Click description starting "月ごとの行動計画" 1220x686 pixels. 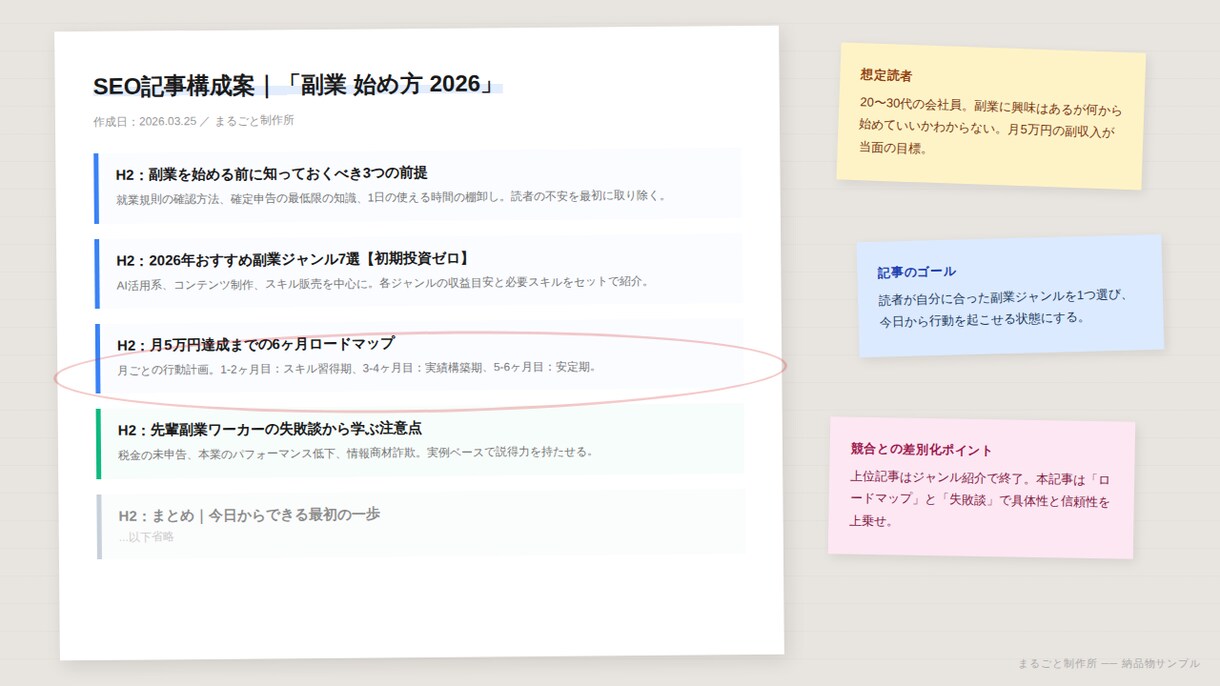[x=358, y=368]
